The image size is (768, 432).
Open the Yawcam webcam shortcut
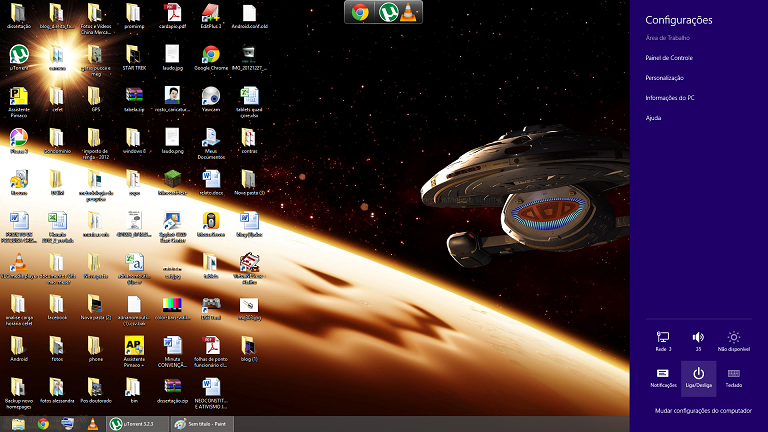pos(211,99)
